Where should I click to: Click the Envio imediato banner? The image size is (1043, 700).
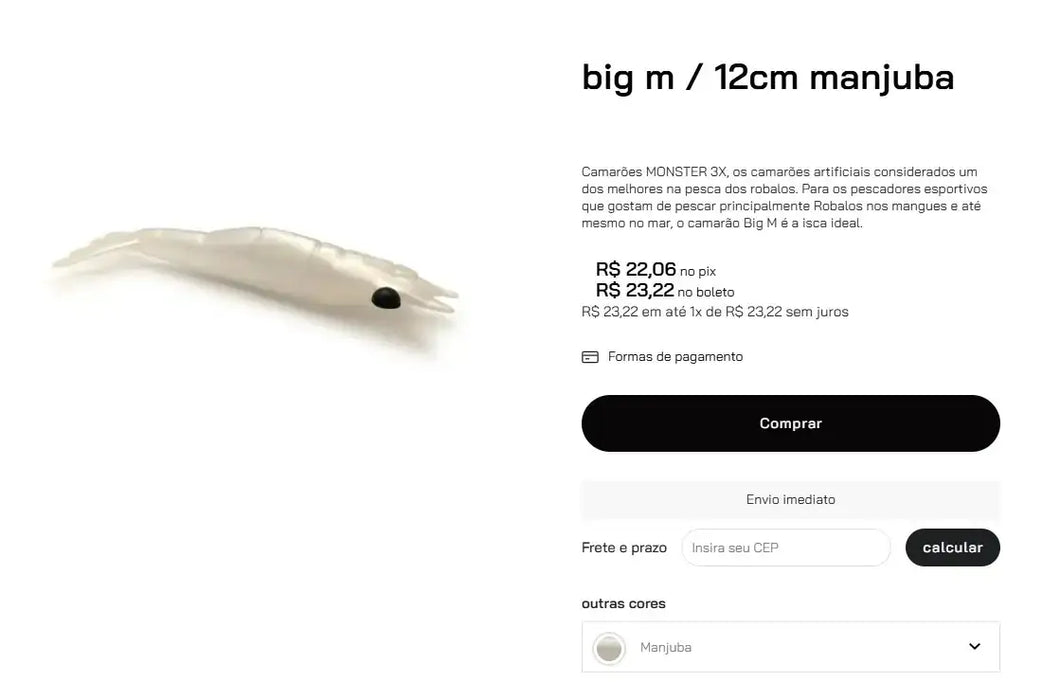[790, 500]
